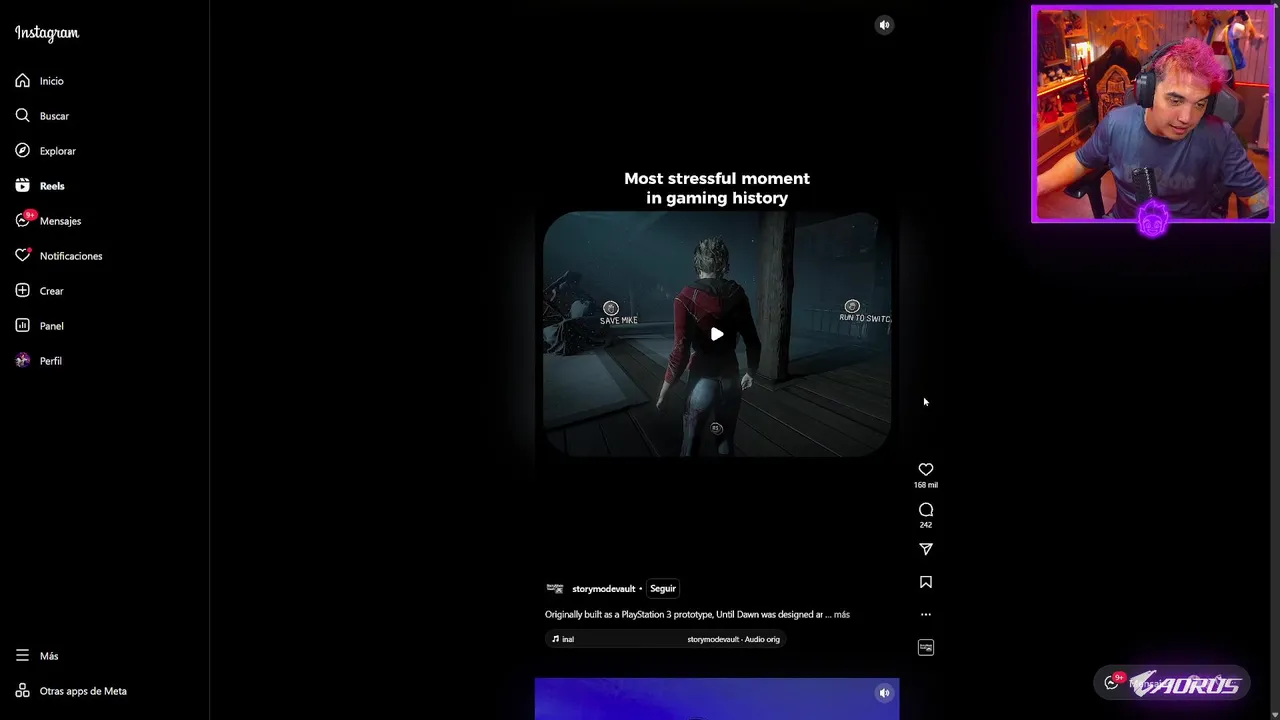The height and width of the screenshot is (720, 1280).
Task: Click the music note audio icon
Action: 556,639
